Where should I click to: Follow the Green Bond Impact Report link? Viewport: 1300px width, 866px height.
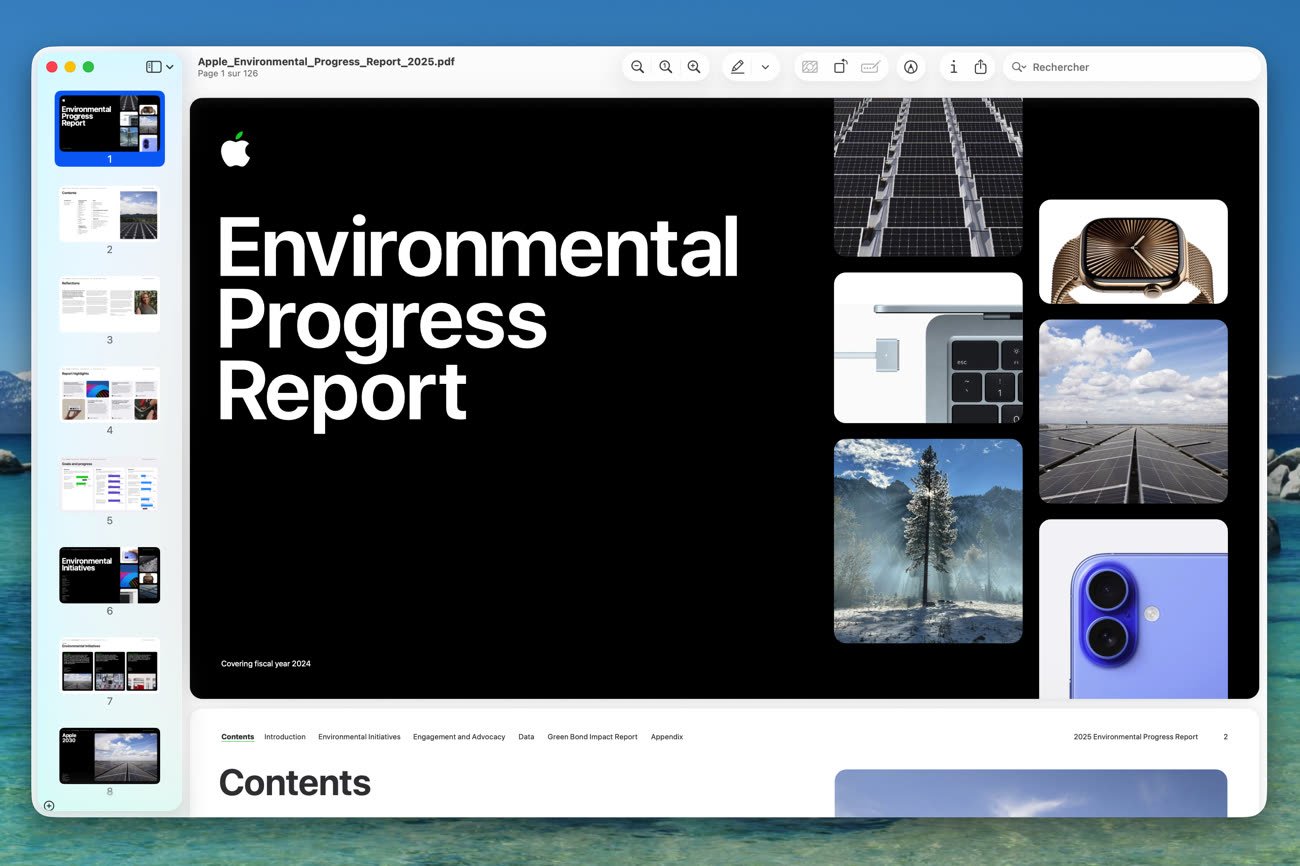point(592,737)
